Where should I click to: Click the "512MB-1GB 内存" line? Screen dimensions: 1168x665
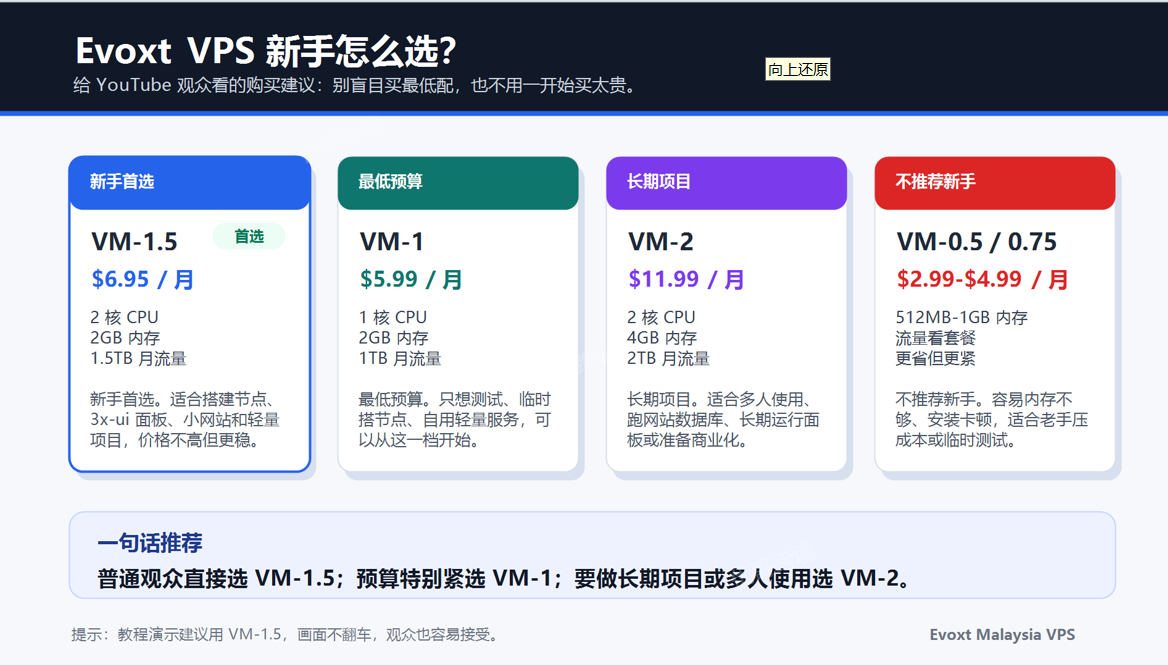click(x=962, y=317)
